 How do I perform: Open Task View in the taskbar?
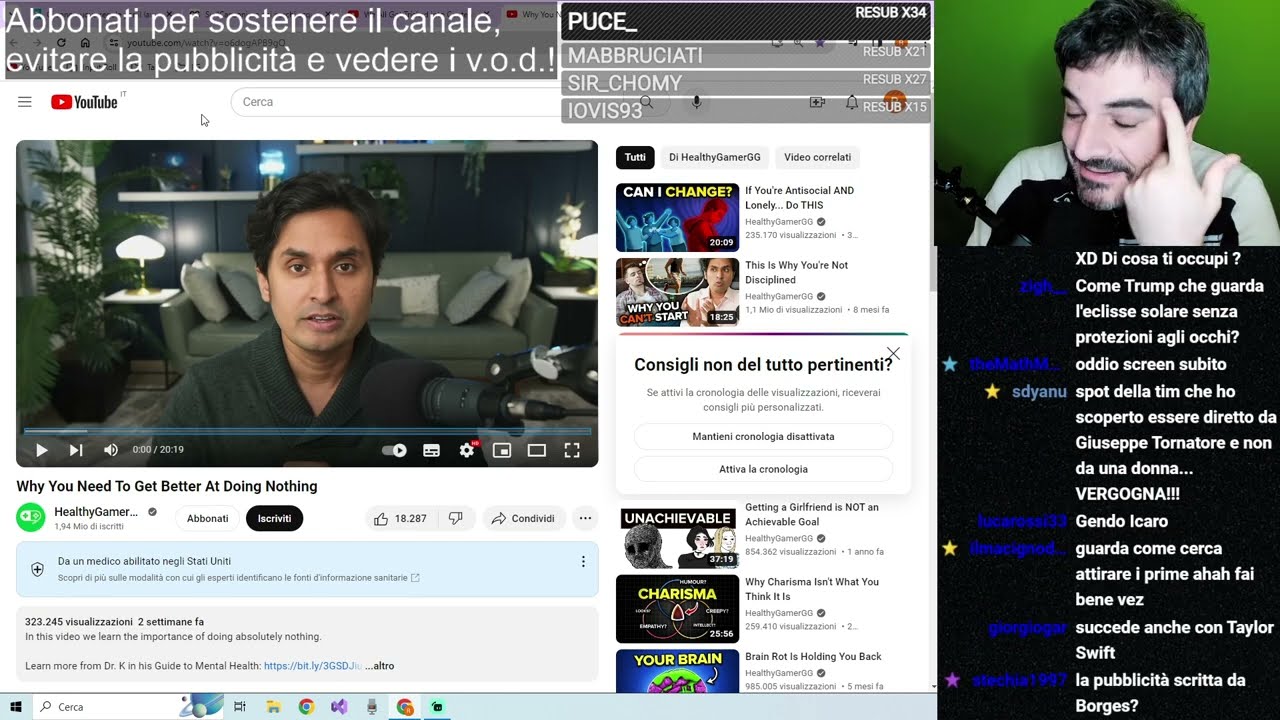click(x=240, y=706)
